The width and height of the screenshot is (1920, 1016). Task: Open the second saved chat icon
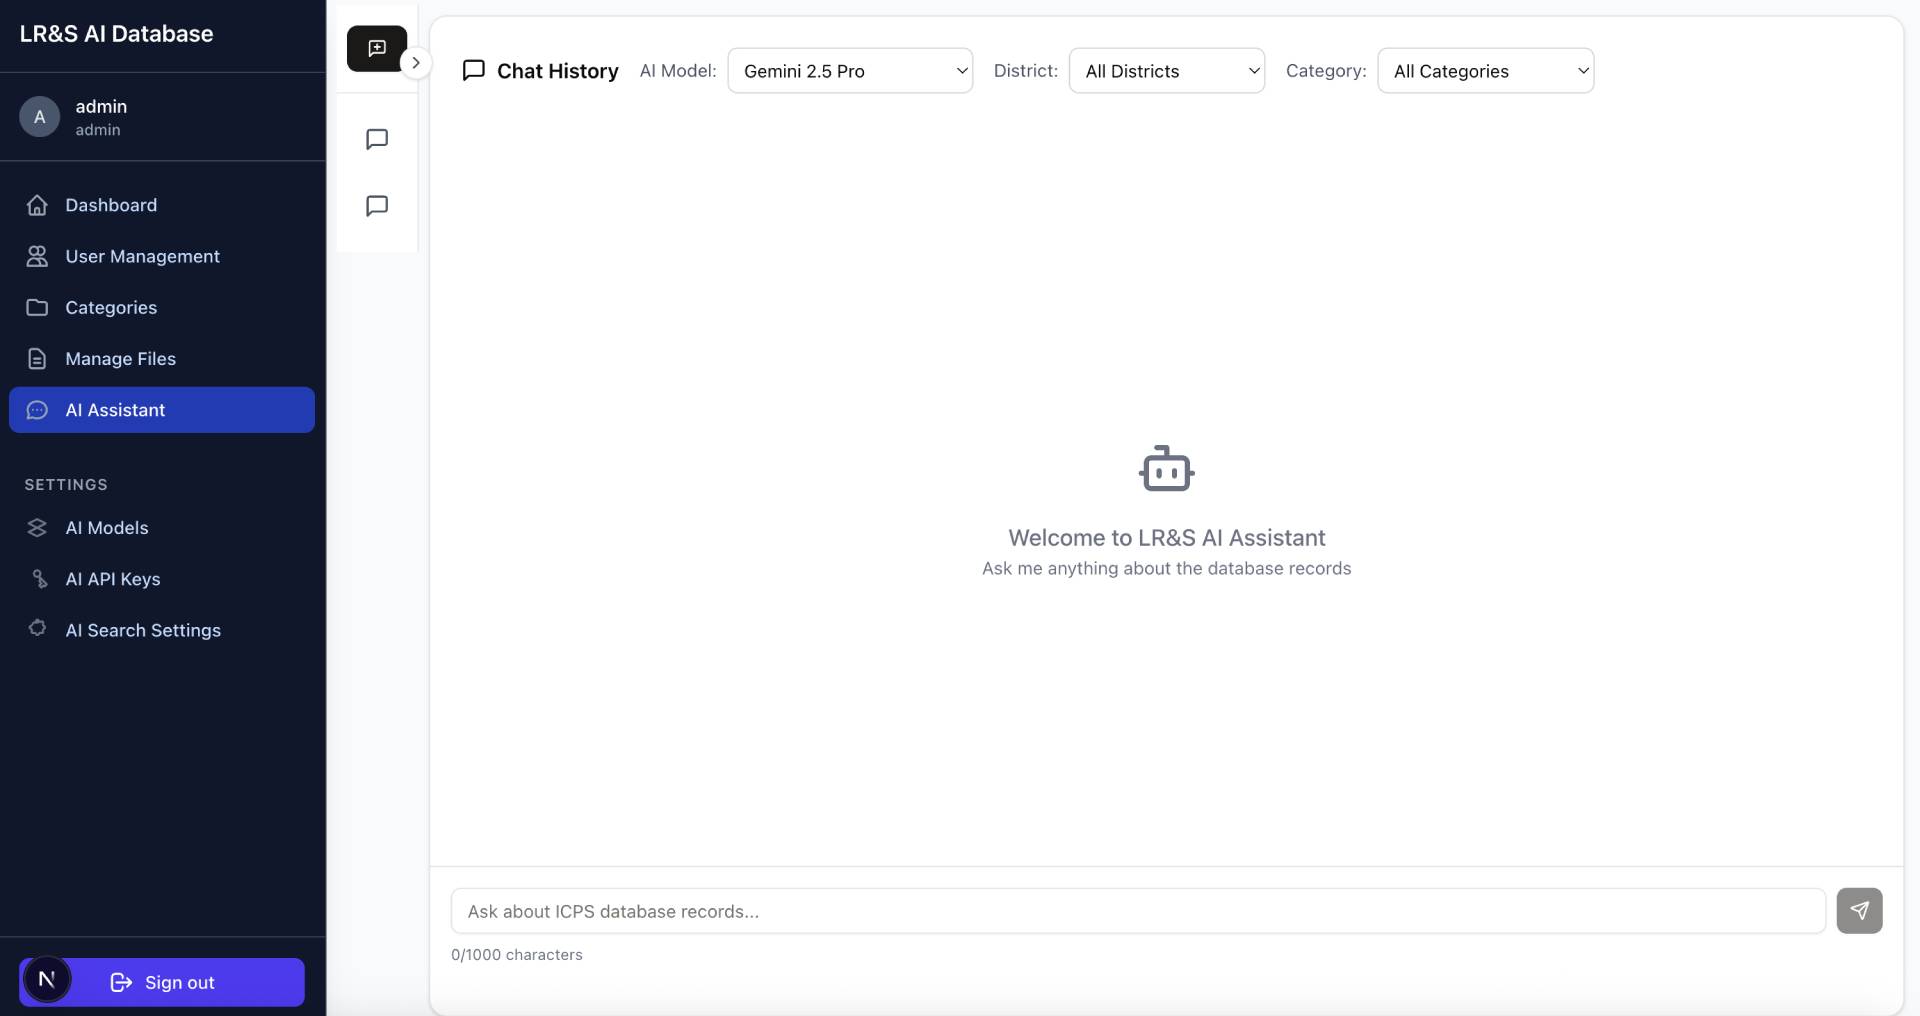[x=376, y=206]
